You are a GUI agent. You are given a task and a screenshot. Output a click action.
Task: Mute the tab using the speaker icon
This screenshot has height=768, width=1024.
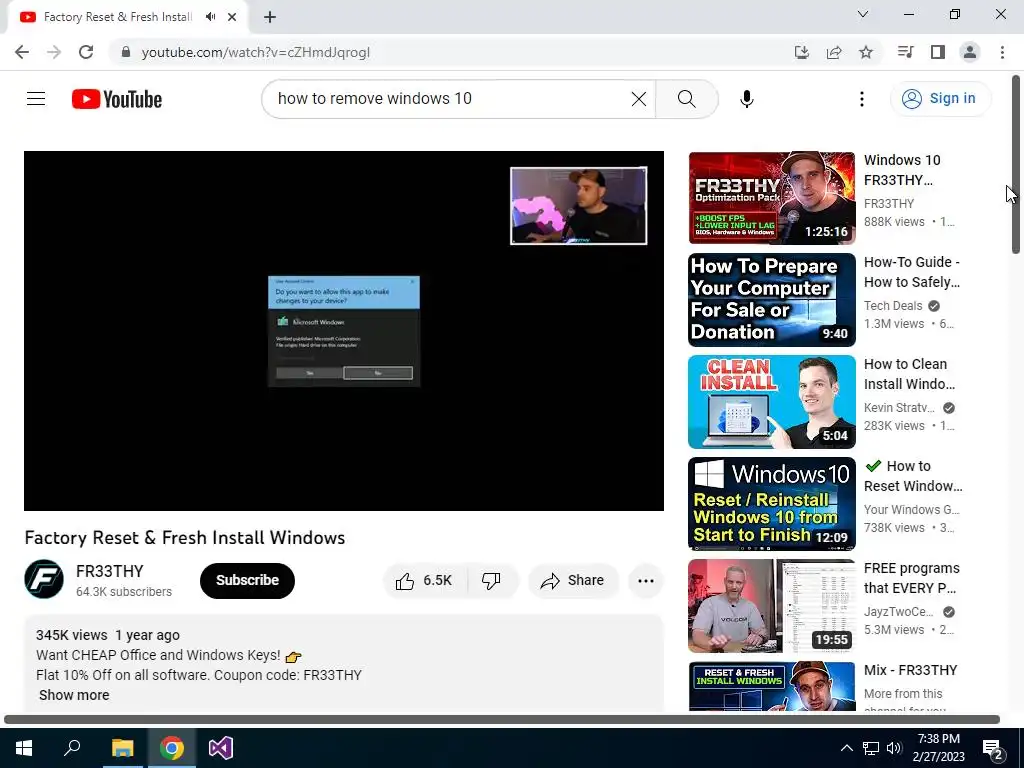pyautogui.click(x=210, y=17)
